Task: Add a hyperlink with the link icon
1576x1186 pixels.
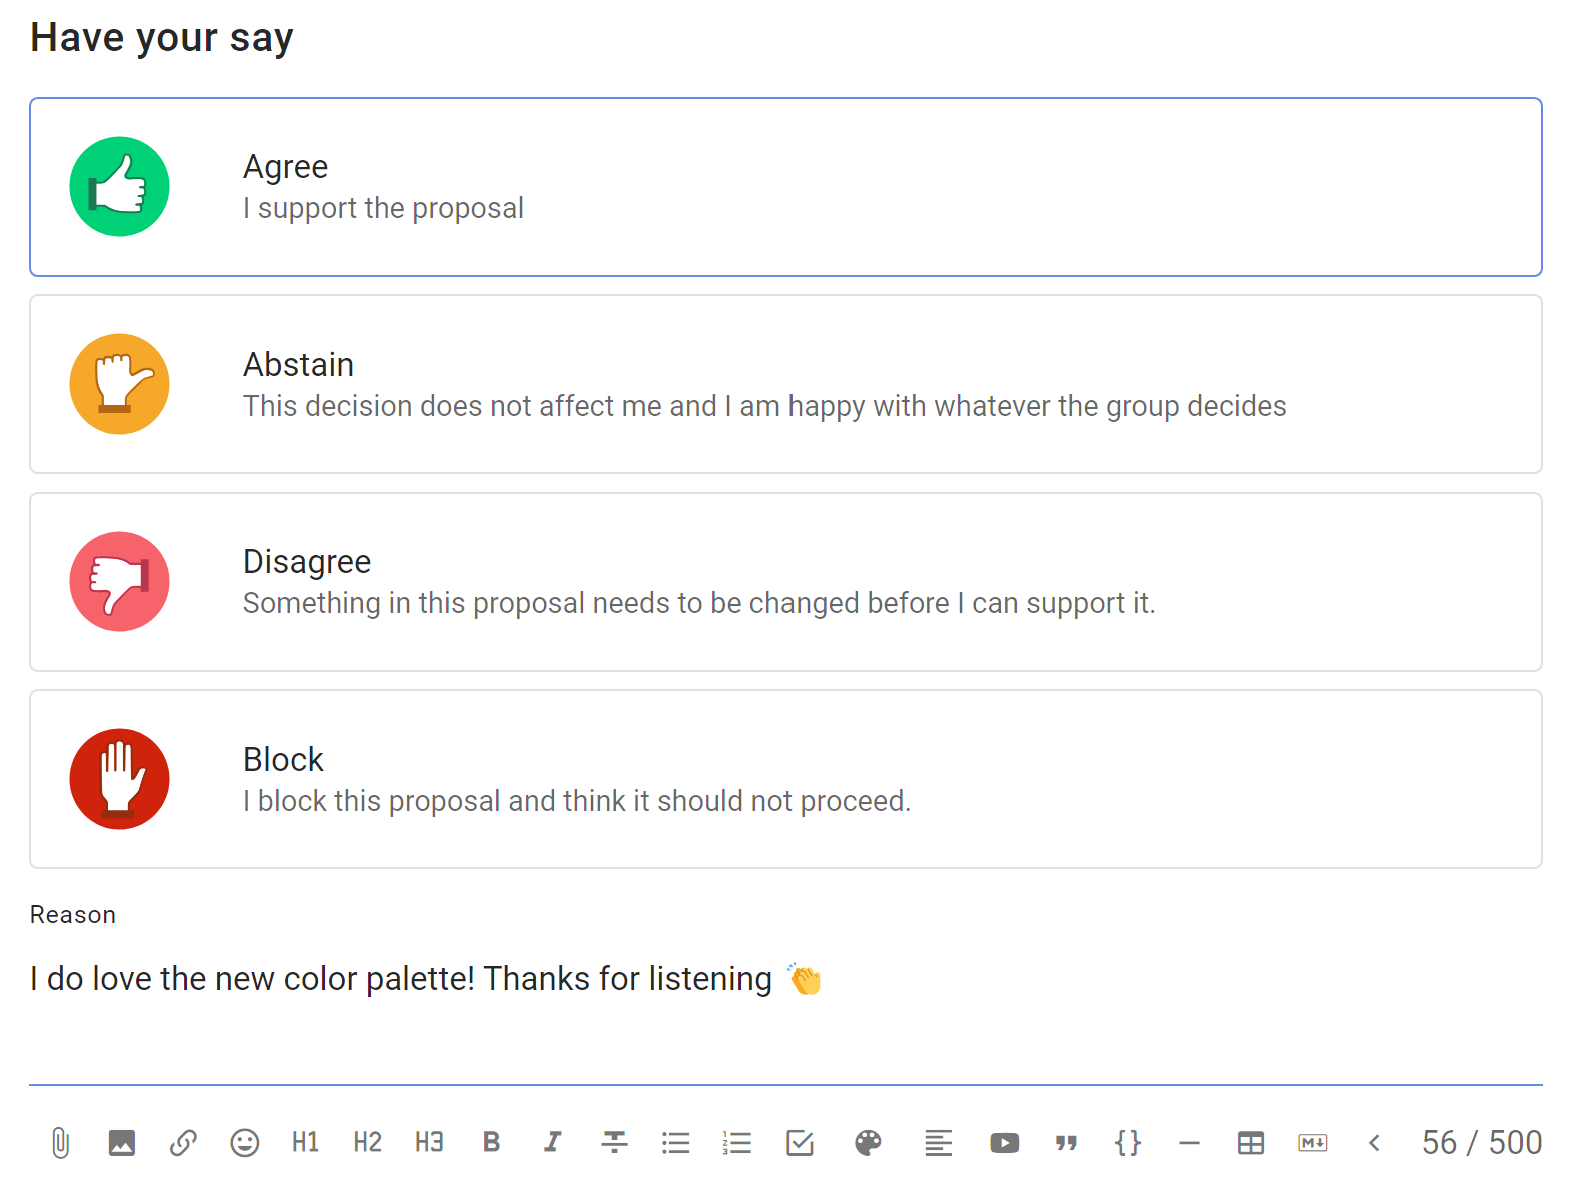Action: (x=183, y=1142)
